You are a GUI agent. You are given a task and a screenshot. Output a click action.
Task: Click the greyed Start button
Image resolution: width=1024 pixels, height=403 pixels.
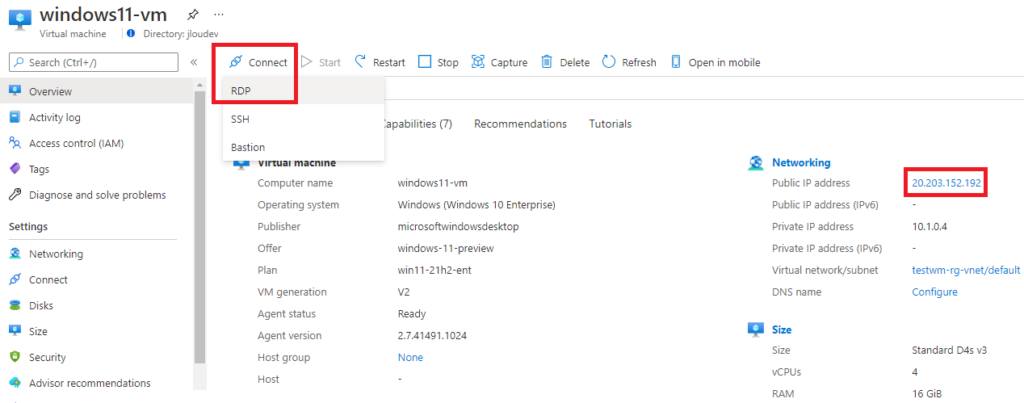tap(321, 63)
